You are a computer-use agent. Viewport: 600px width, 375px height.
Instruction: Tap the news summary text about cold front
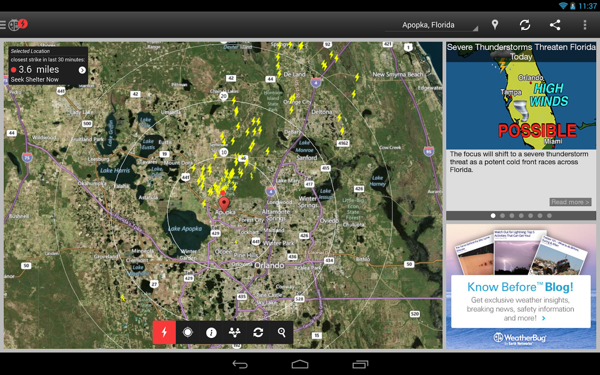(x=519, y=161)
